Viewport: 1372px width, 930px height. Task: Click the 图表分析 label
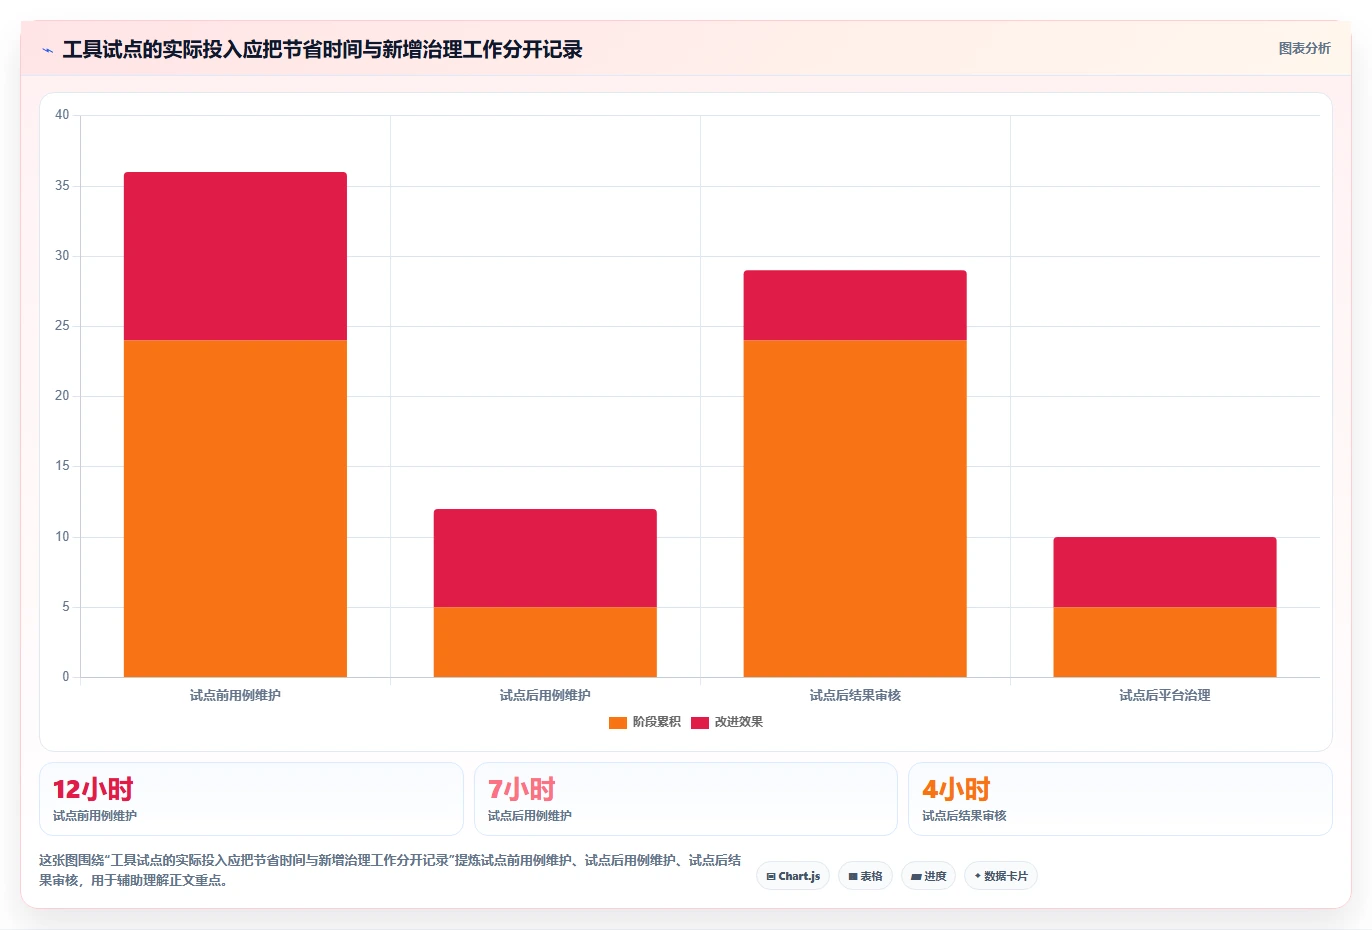pos(1304,48)
